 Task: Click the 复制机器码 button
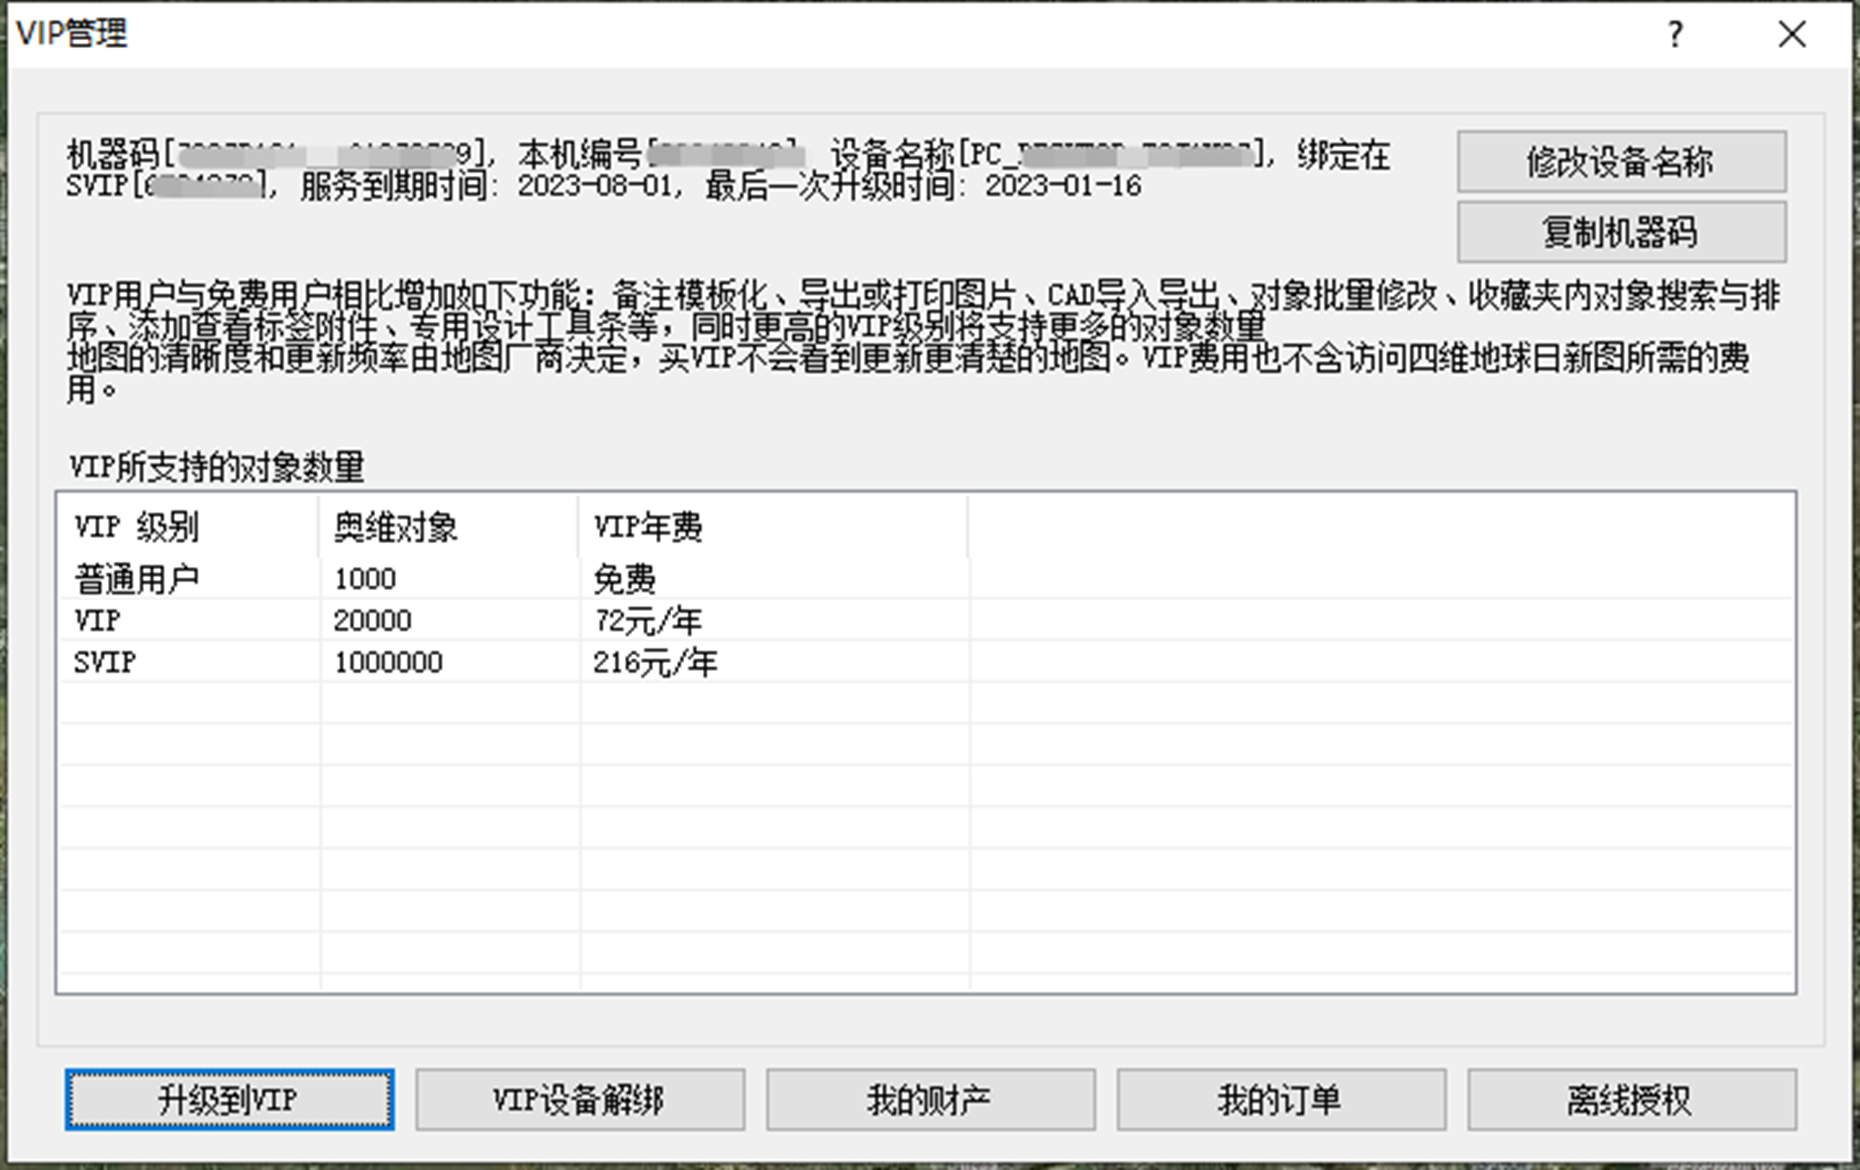pos(1620,231)
